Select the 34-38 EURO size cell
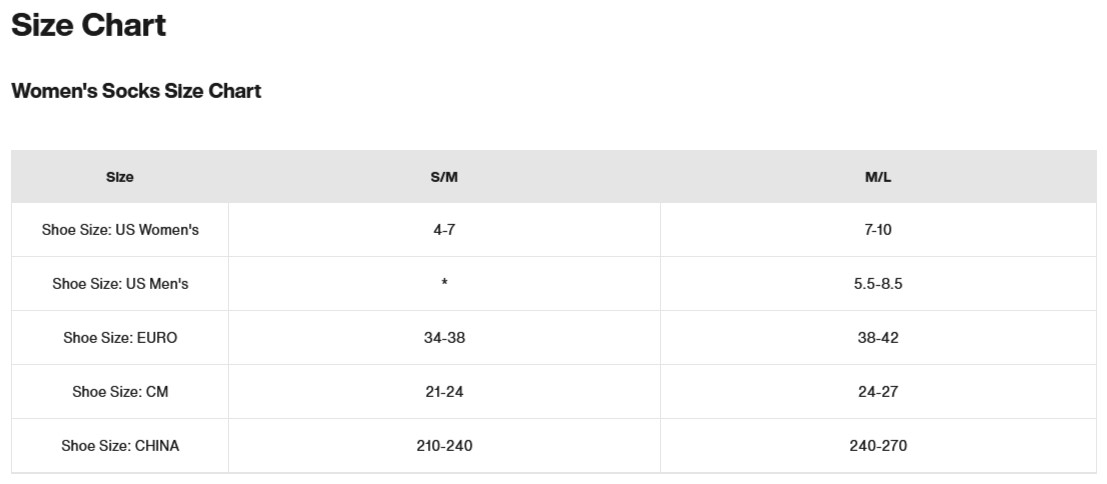Screen dimensions: 1107x484 [x=444, y=338]
